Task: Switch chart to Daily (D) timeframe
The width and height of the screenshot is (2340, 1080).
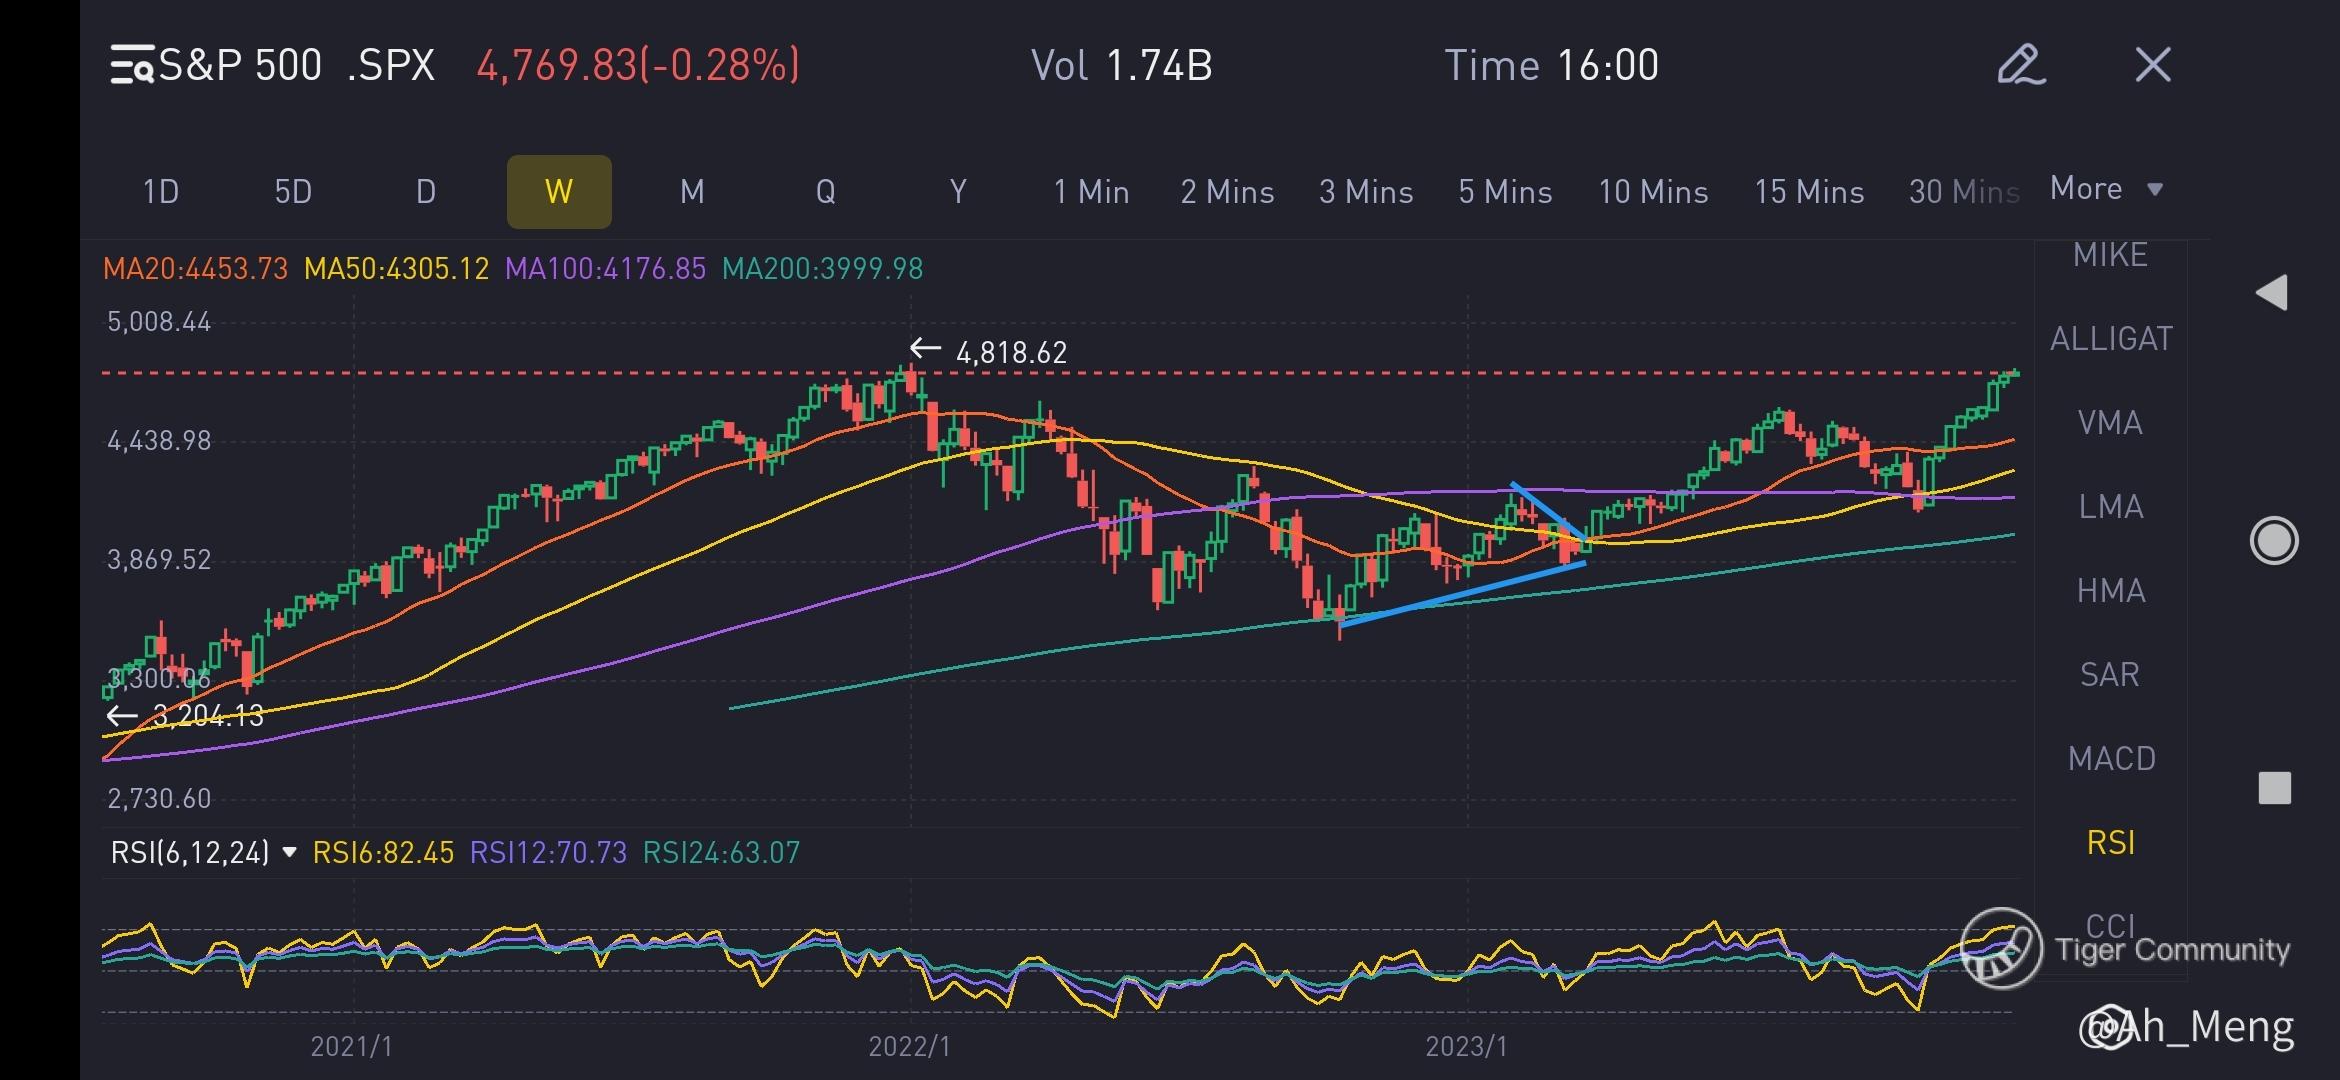Action: coord(426,191)
